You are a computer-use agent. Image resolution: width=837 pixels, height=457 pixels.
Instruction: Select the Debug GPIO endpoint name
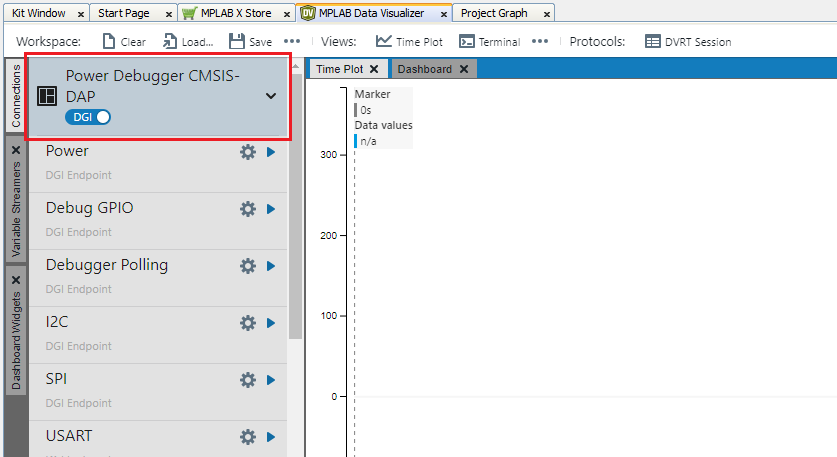pyautogui.click(x=89, y=208)
